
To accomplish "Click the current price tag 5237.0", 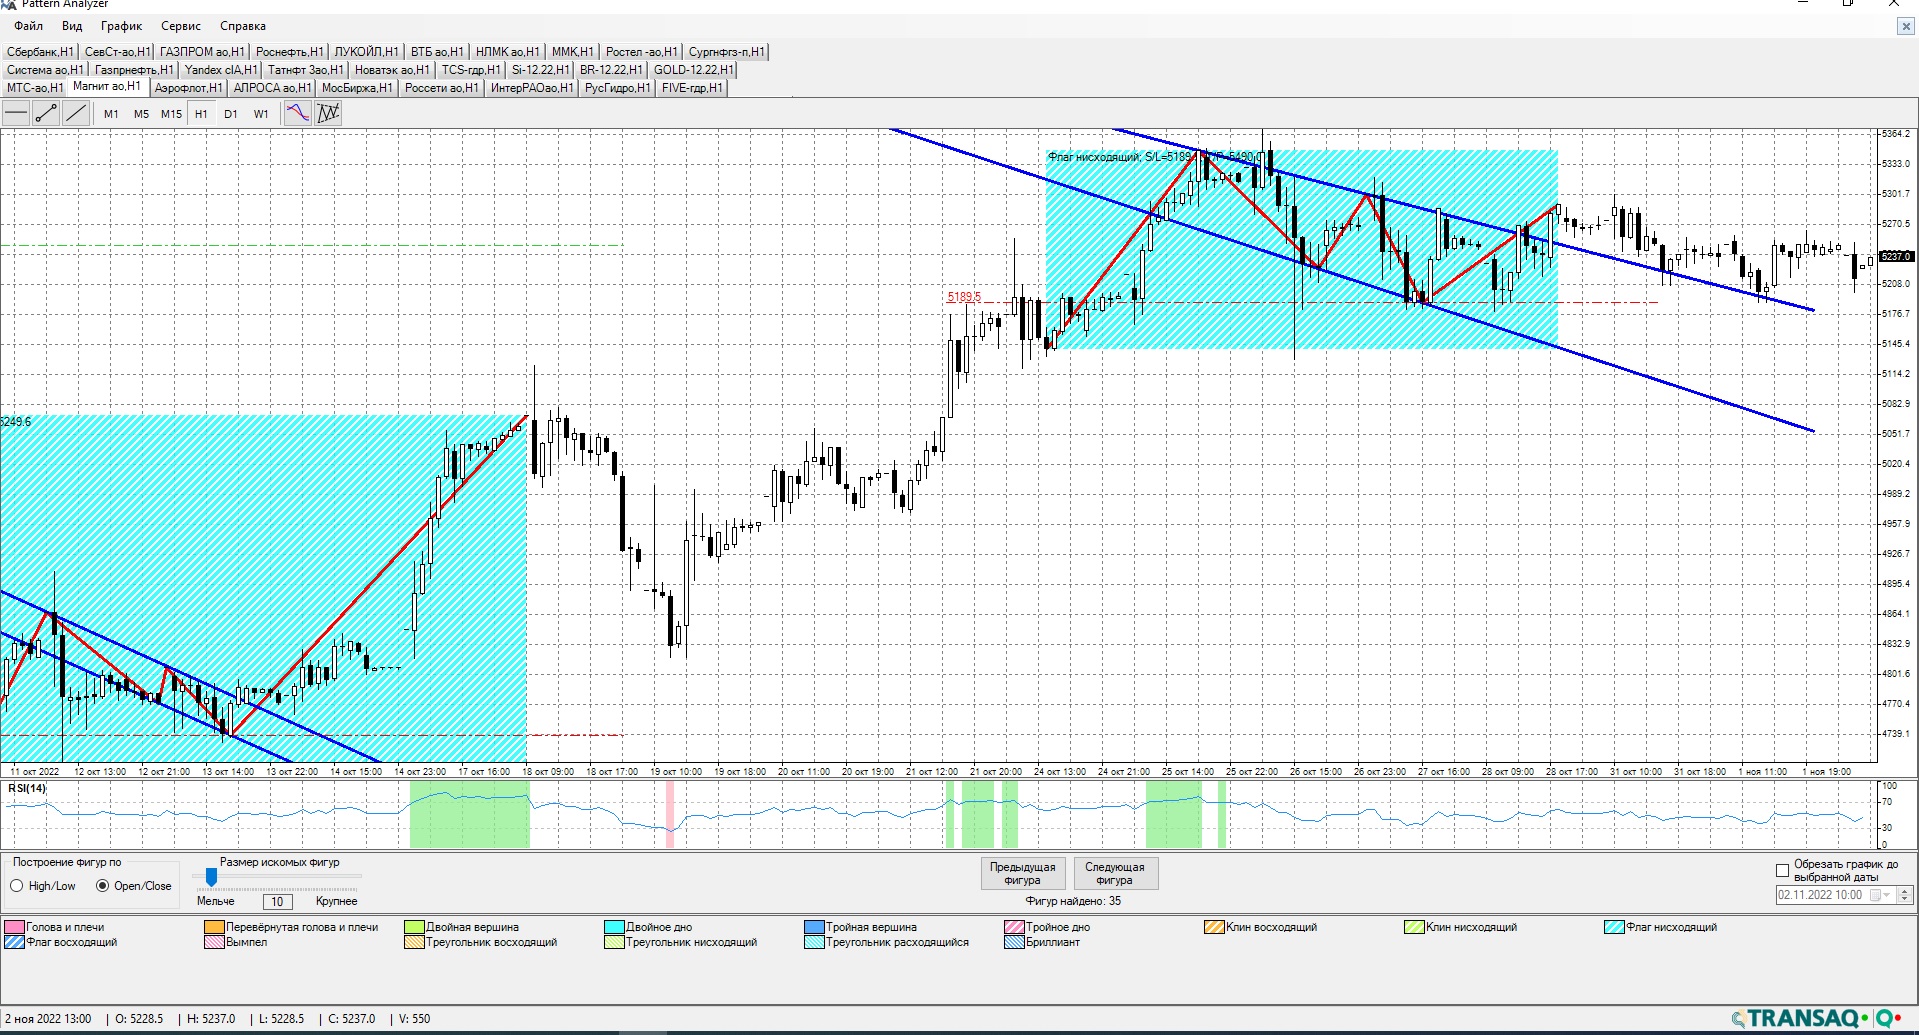I will click(x=1896, y=257).
